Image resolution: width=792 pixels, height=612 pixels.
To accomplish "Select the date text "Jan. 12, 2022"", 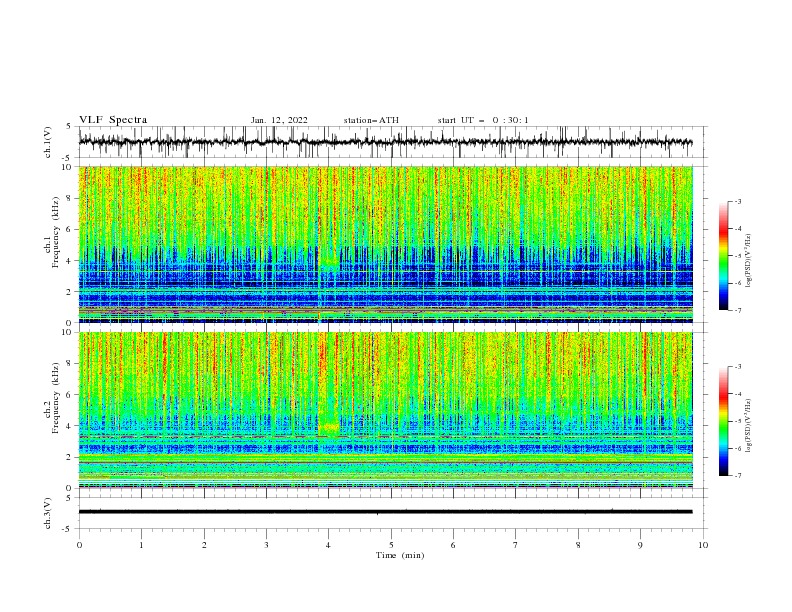I will coord(279,120).
